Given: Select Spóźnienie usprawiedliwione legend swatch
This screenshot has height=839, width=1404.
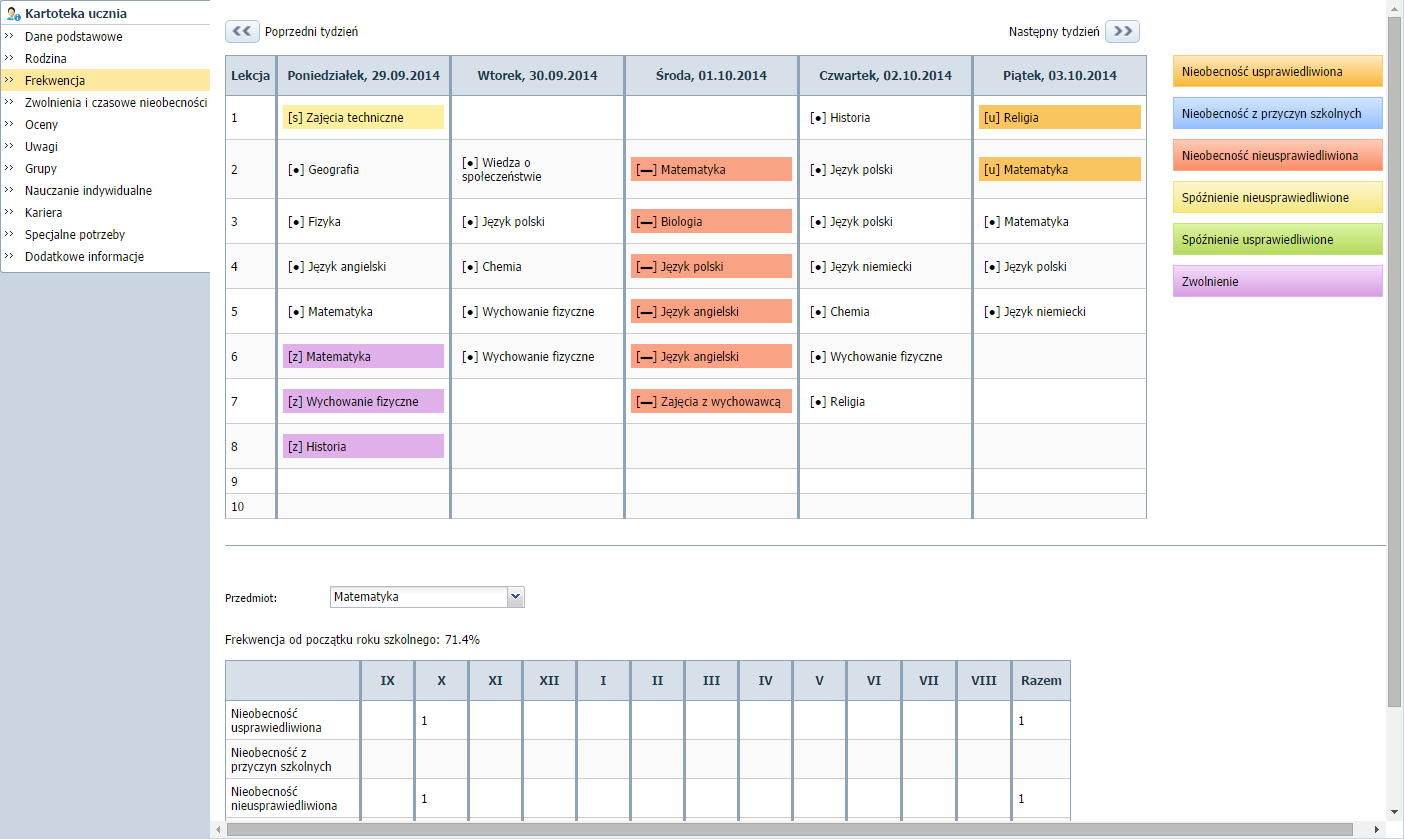Looking at the screenshot, I should click(x=1278, y=240).
